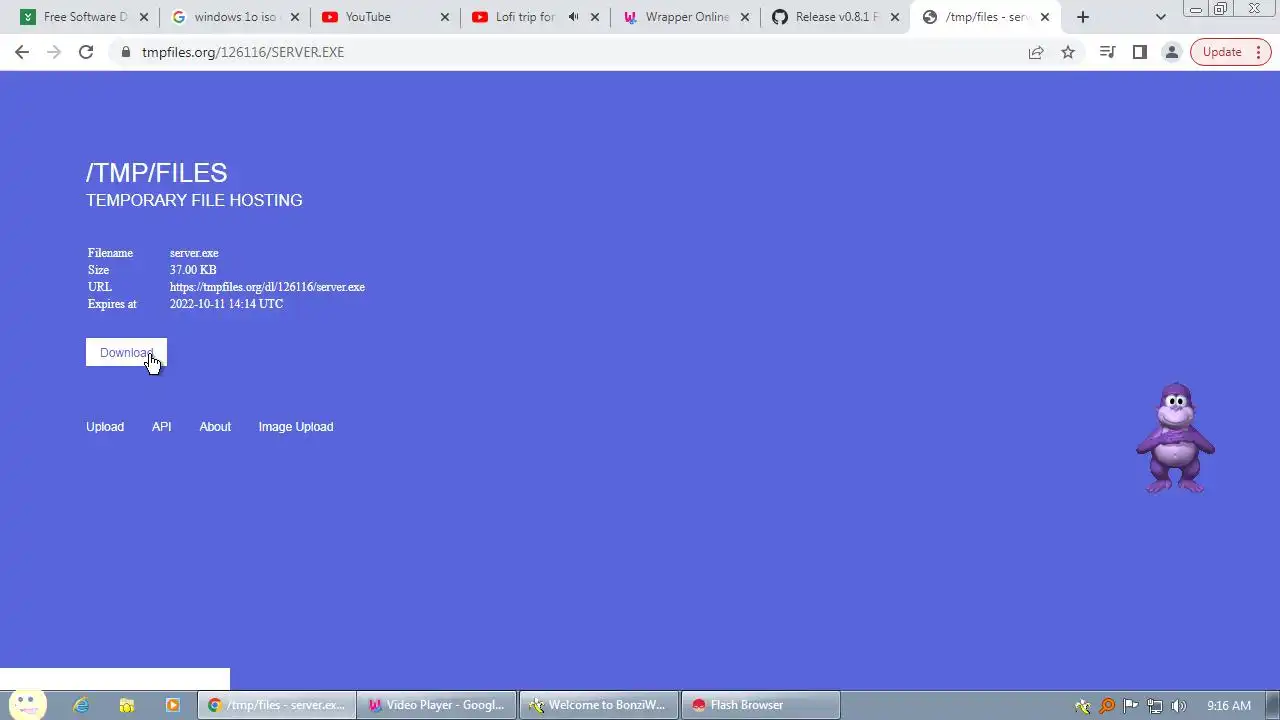Mute the Lofi trip tab audio icon

[x=573, y=17]
